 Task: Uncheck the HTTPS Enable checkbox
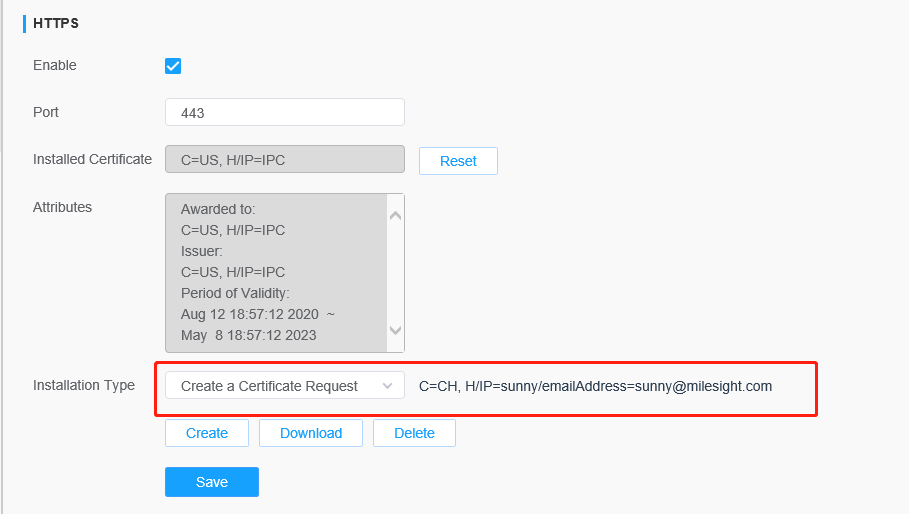tap(173, 66)
